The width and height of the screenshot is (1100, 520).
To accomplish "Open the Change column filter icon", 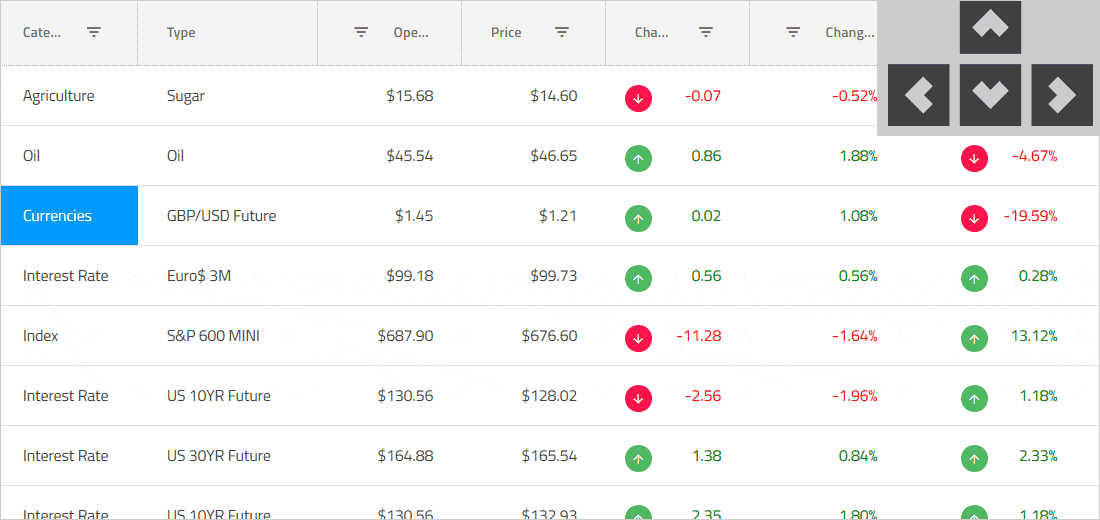I will click(705, 32).
